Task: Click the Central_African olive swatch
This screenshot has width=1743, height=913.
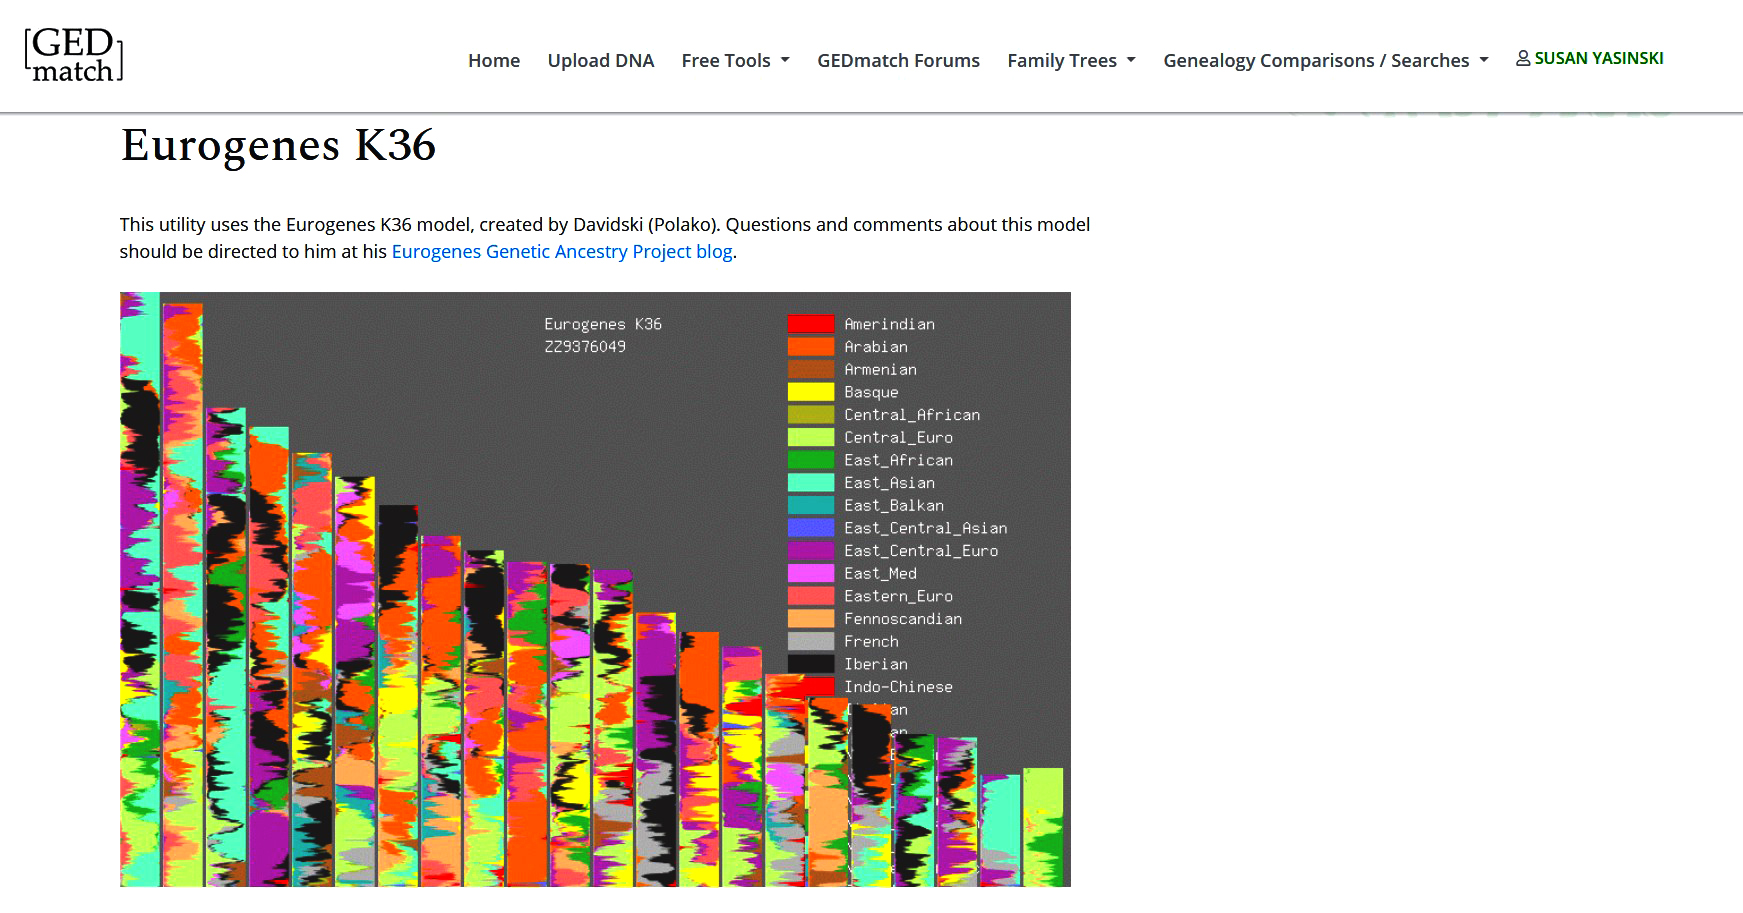Action: pos(811,415)
